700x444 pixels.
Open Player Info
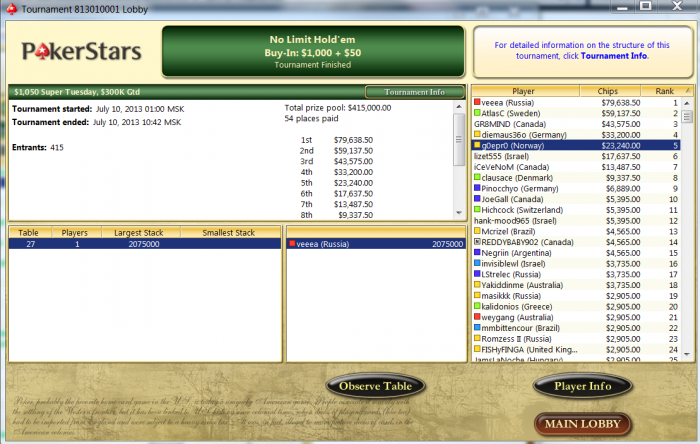point(582,386)
